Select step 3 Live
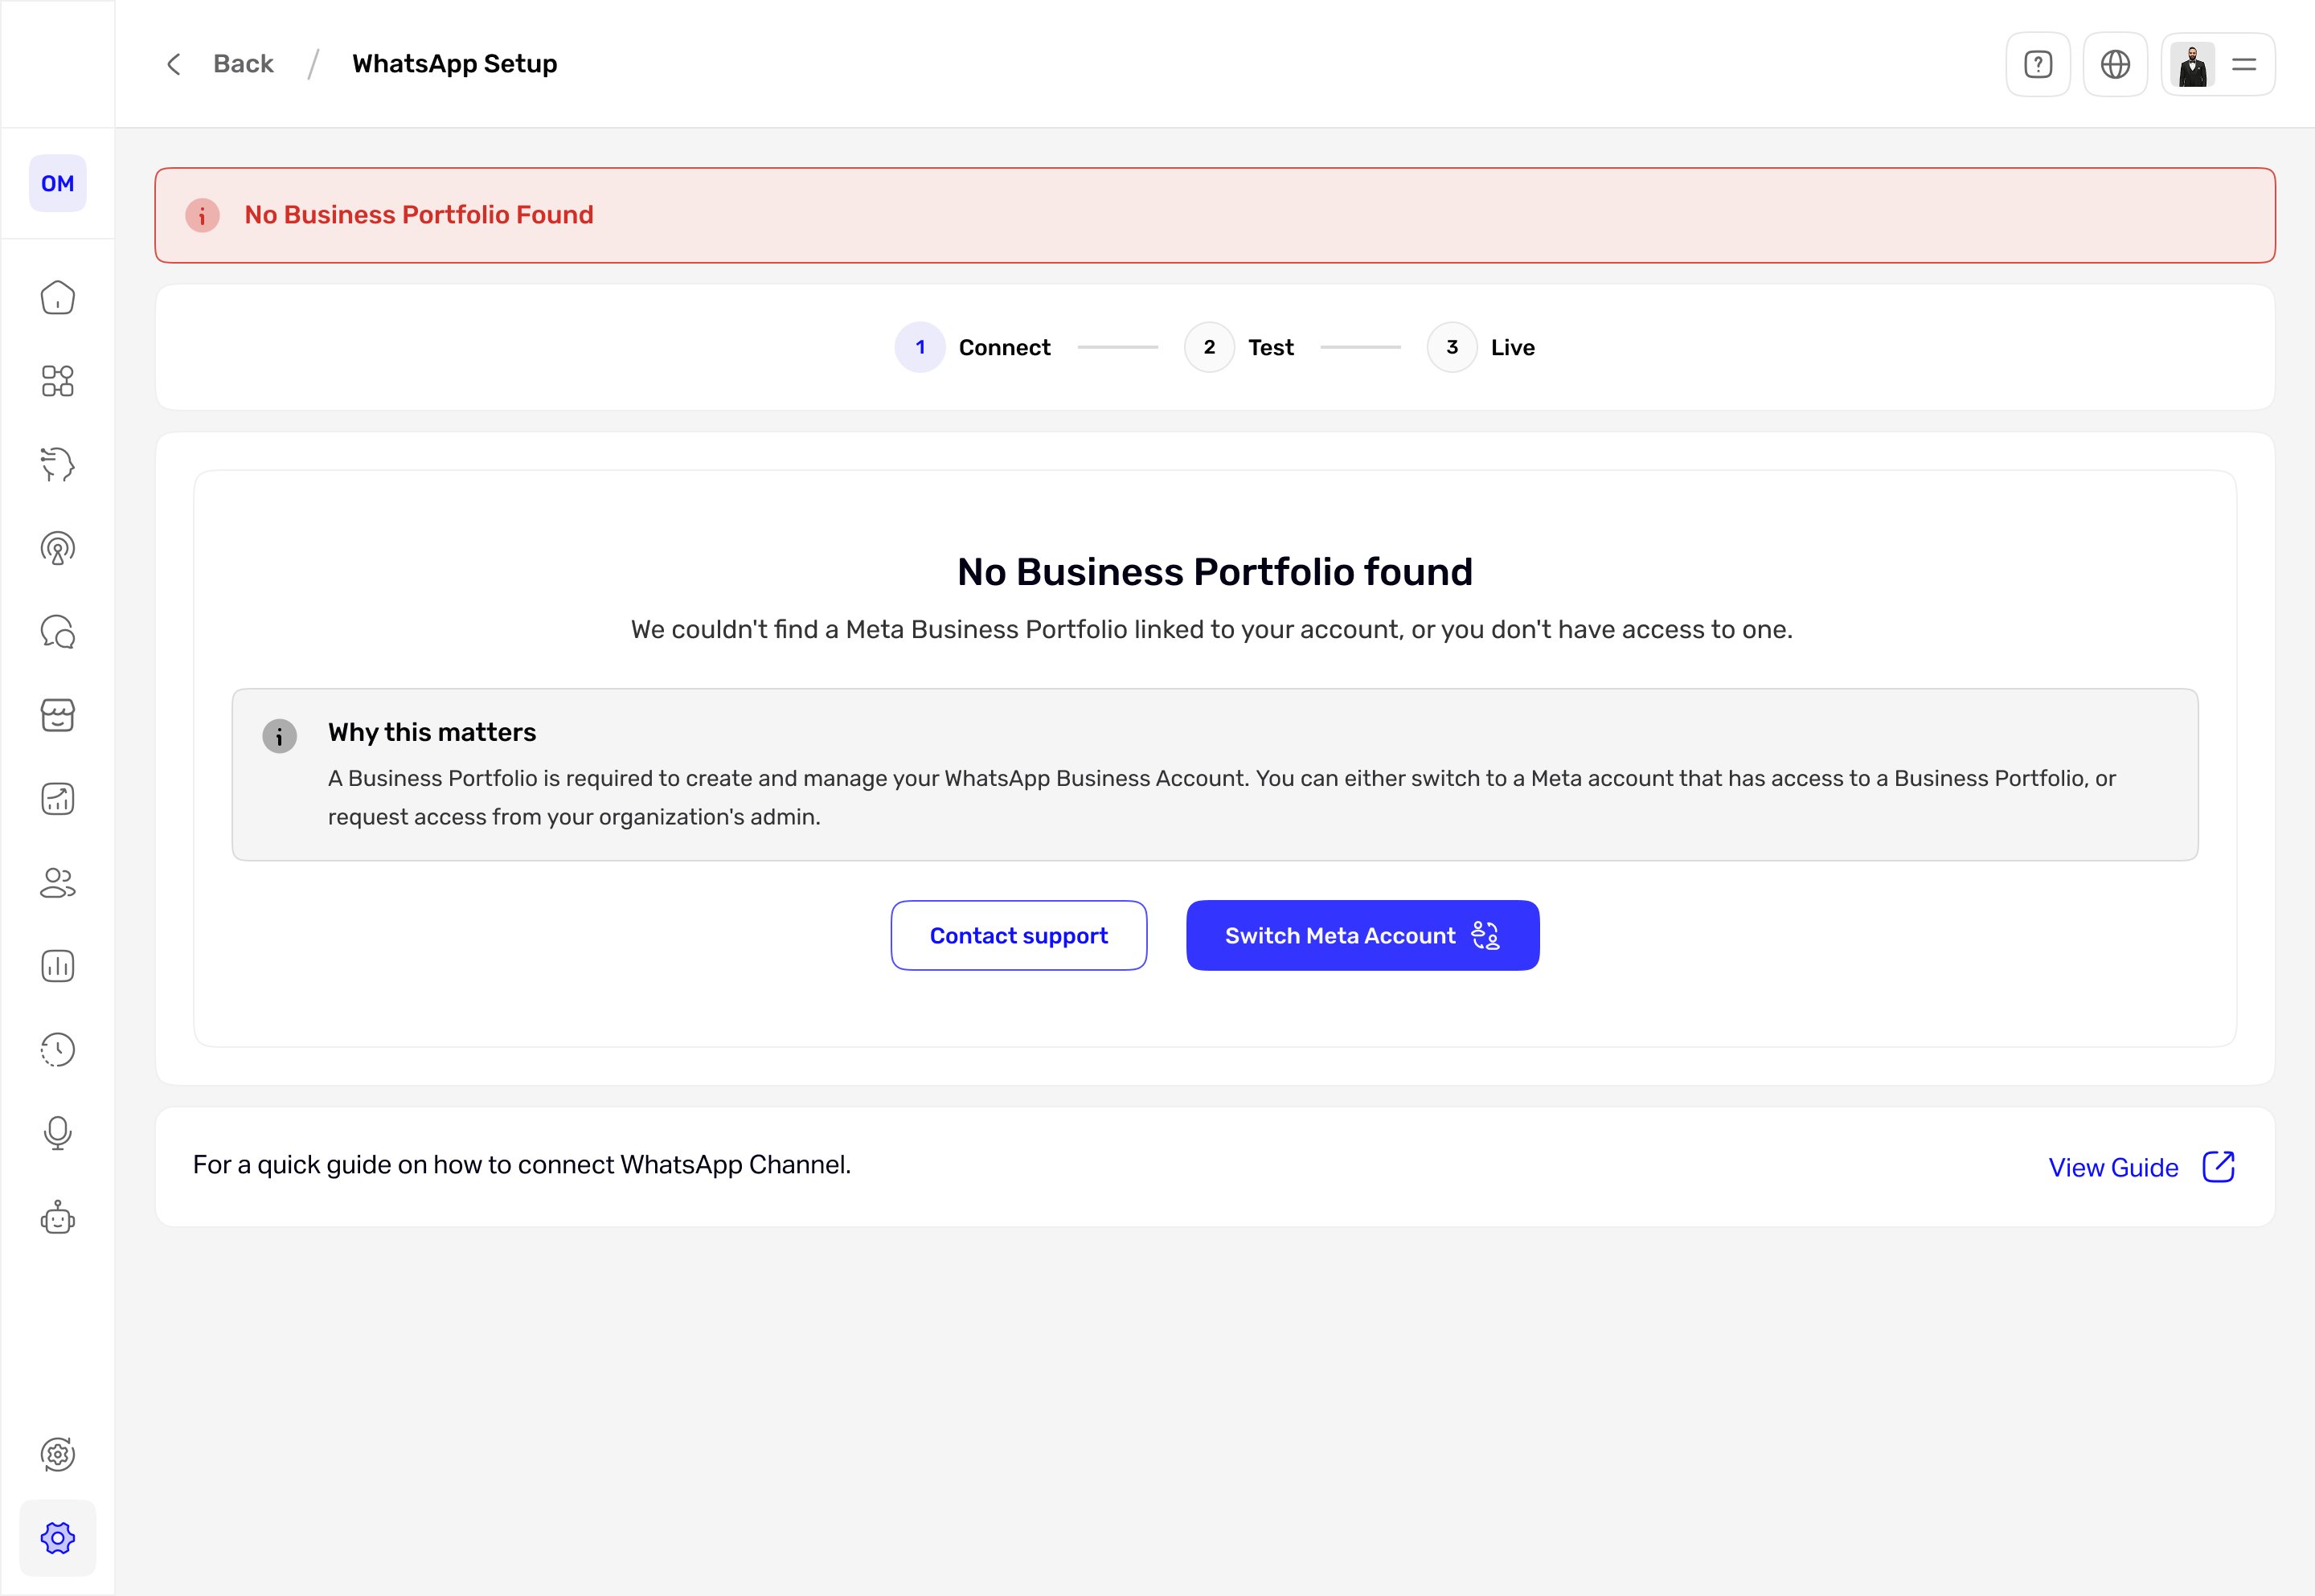 [1482, 347]
